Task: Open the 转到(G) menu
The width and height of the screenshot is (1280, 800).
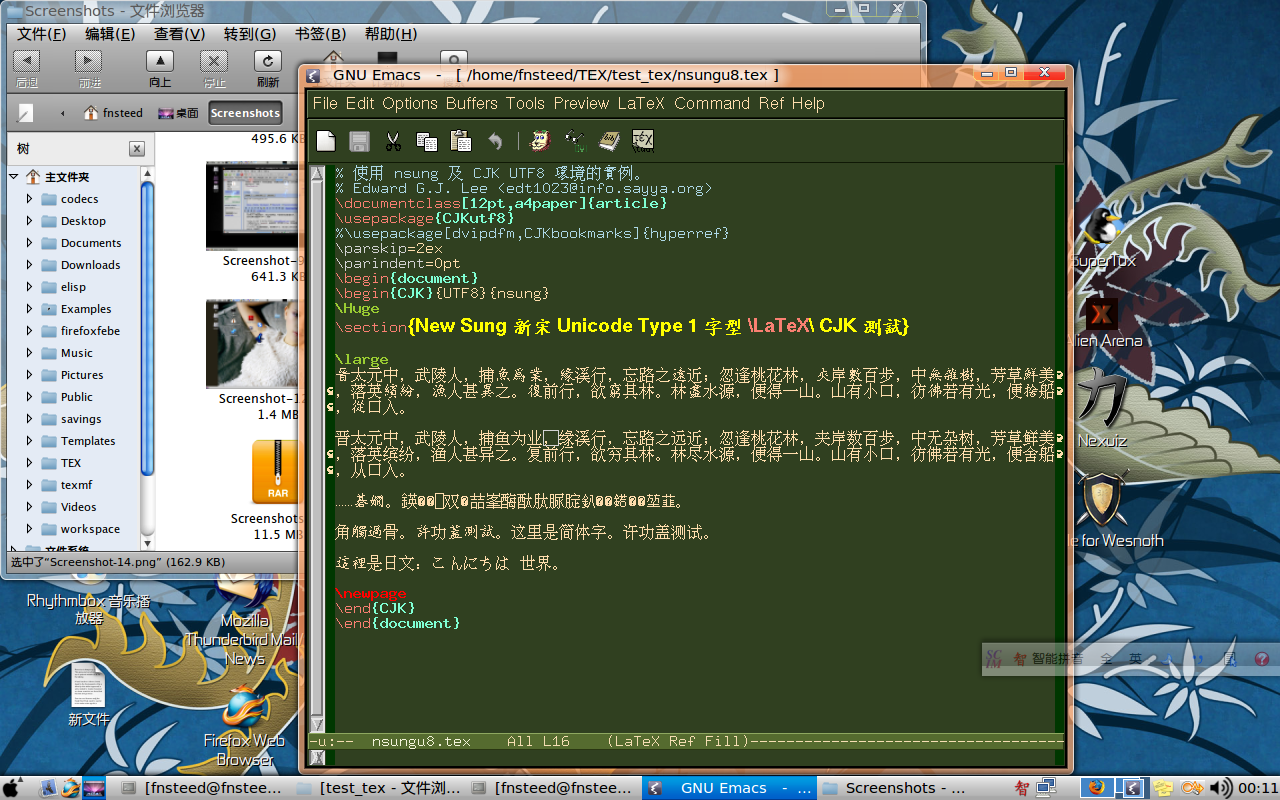Action: tap(250, 34)
